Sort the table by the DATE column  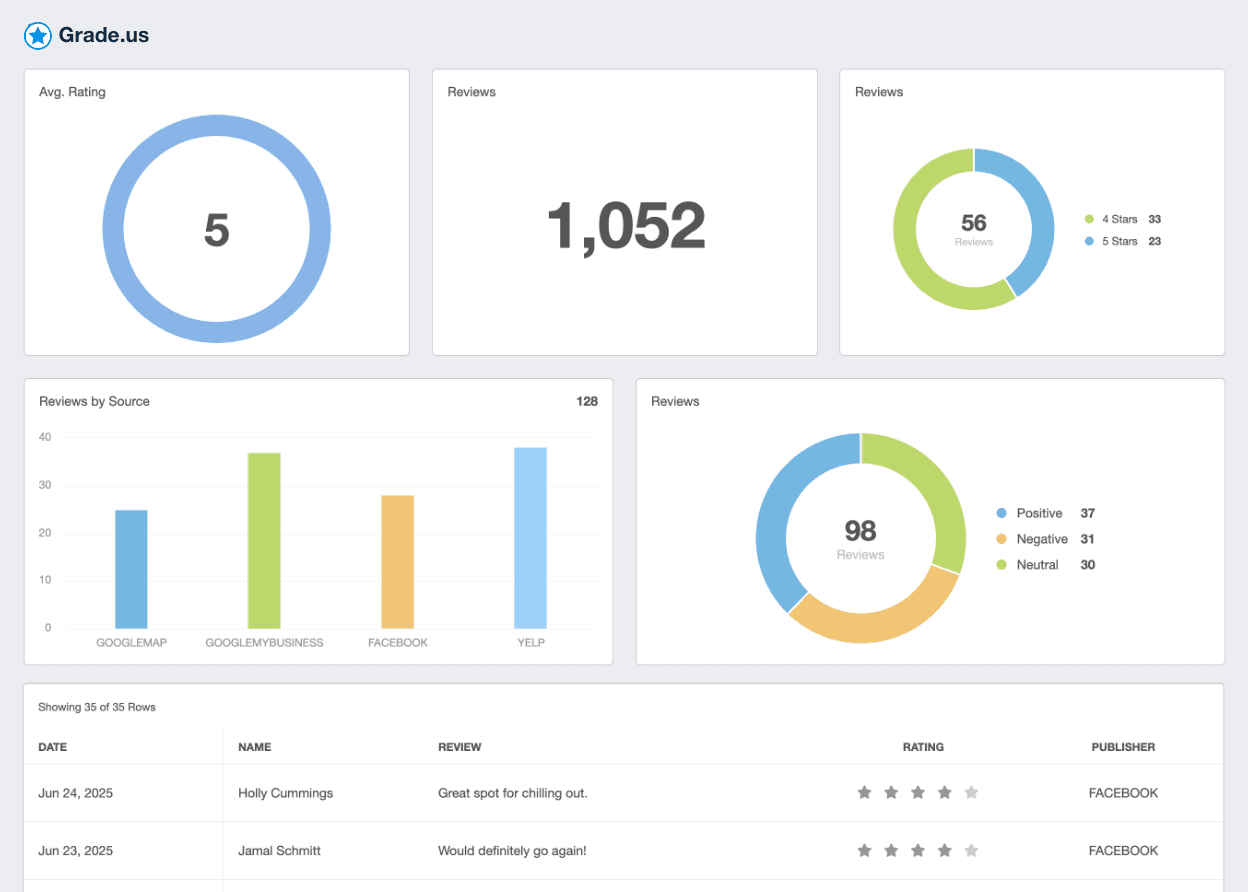tap(52, 747)
